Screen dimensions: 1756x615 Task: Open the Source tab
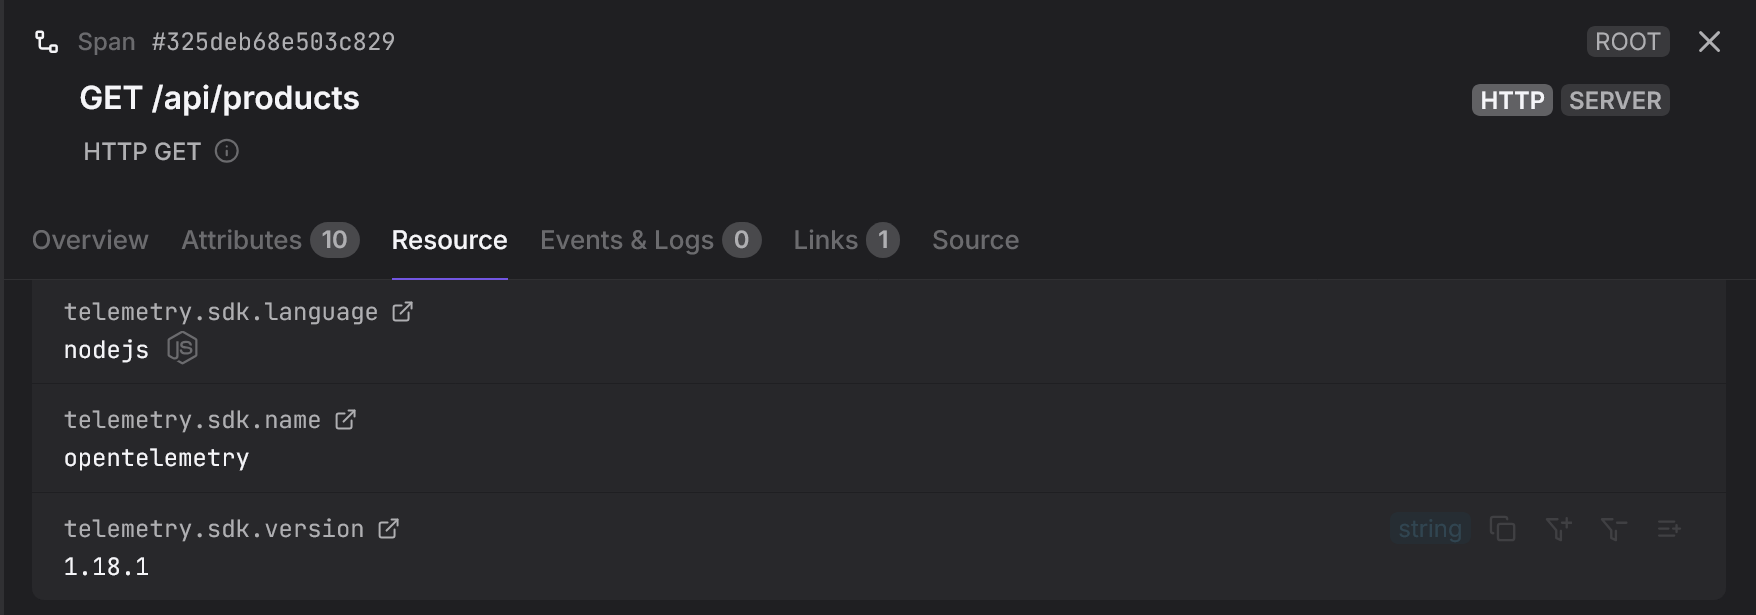(975, 240)
